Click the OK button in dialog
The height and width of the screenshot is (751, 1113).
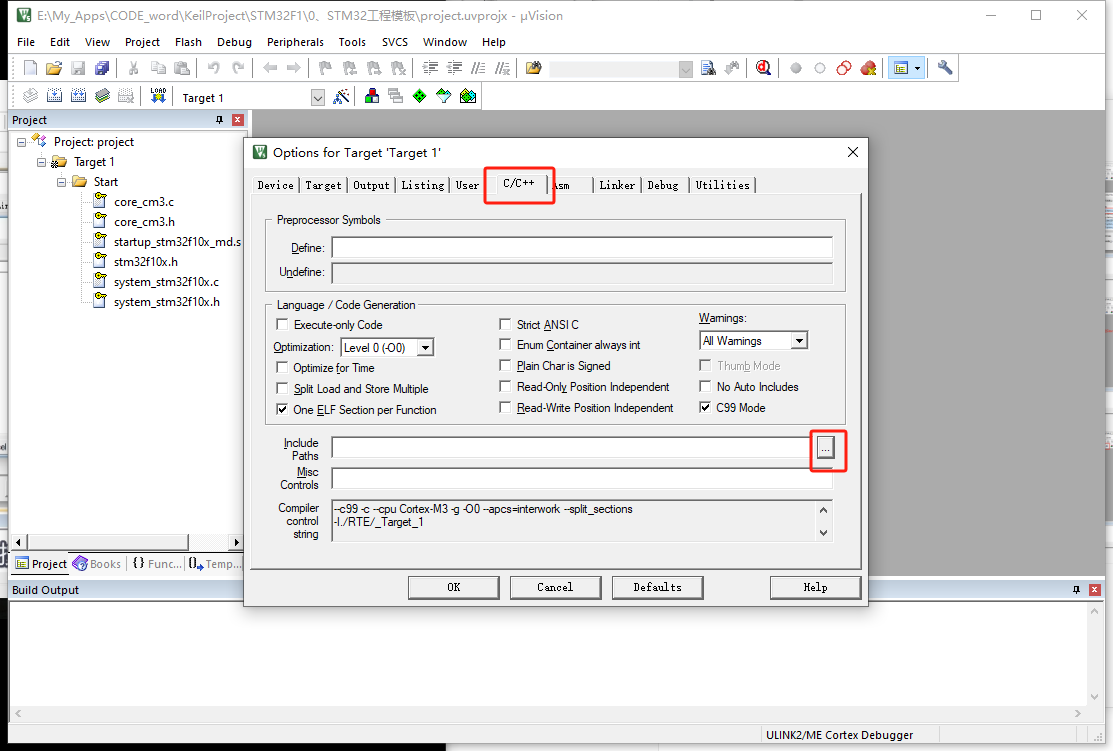454,587
